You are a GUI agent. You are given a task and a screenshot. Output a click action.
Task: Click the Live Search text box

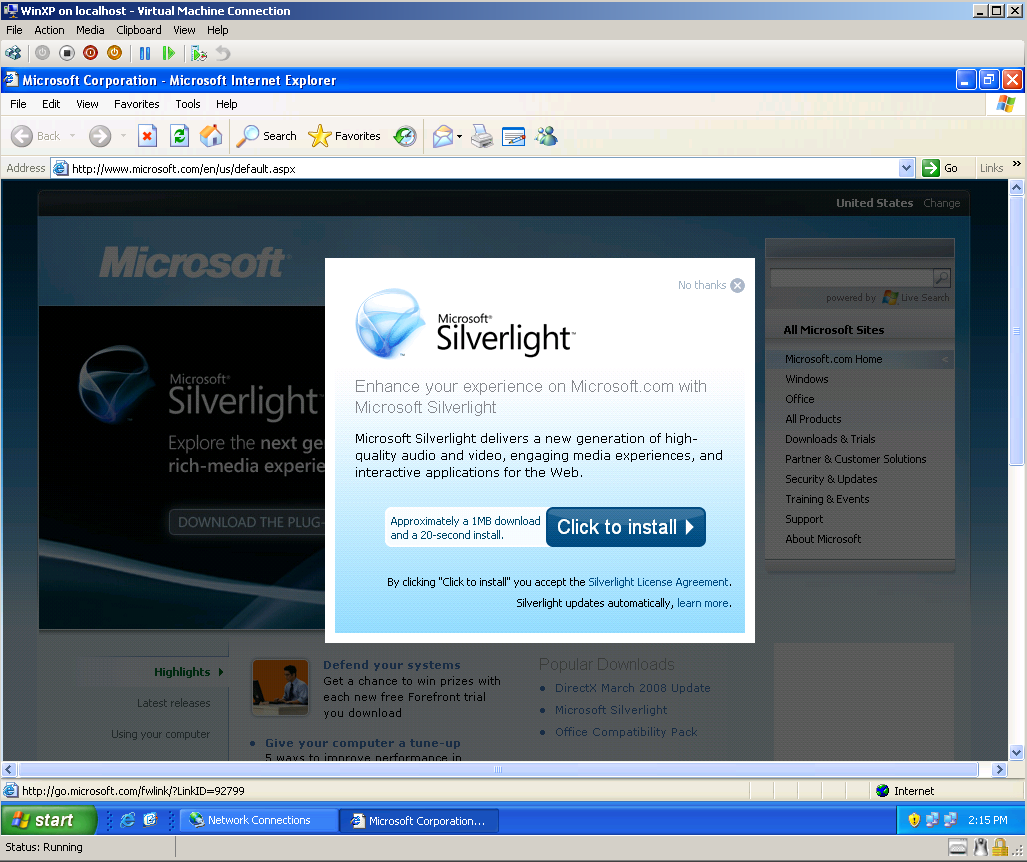[851, 278]
